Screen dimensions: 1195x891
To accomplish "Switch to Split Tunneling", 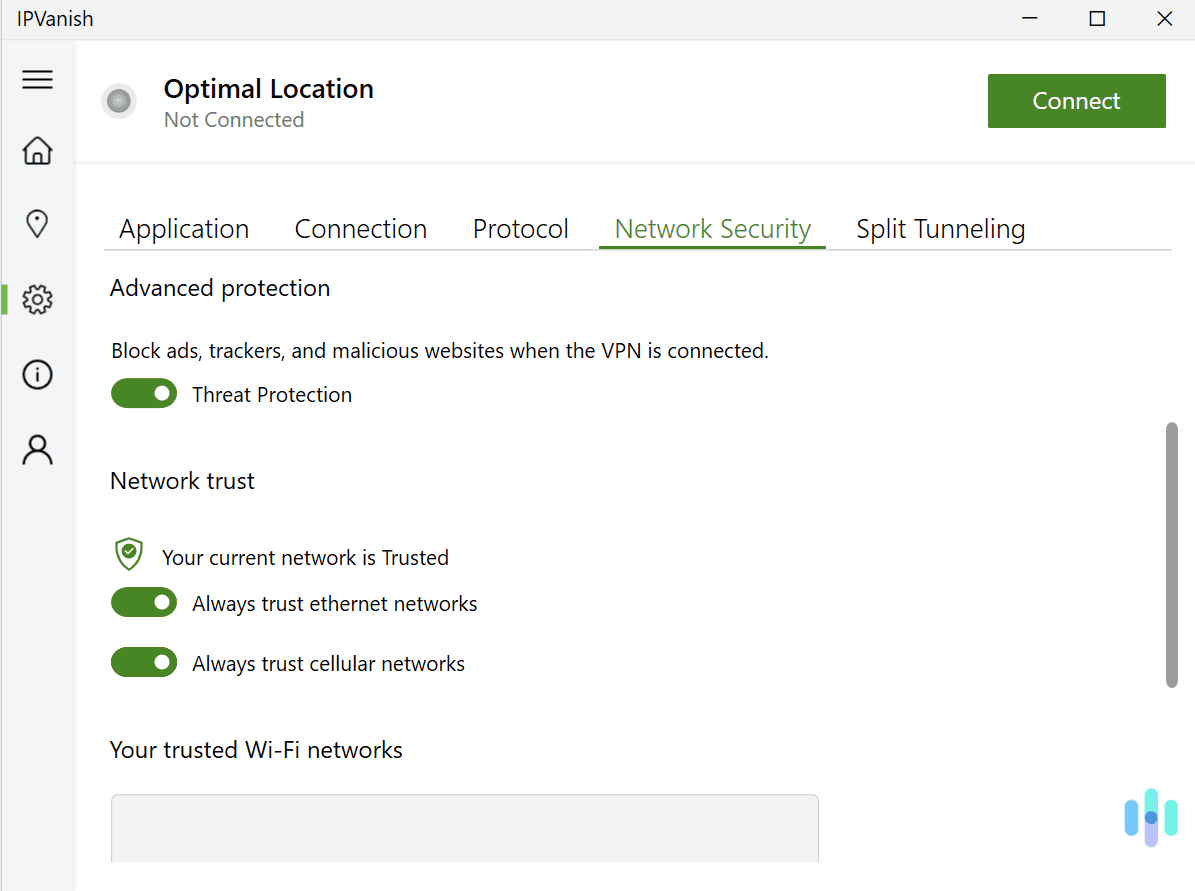I will pos(940,228).
